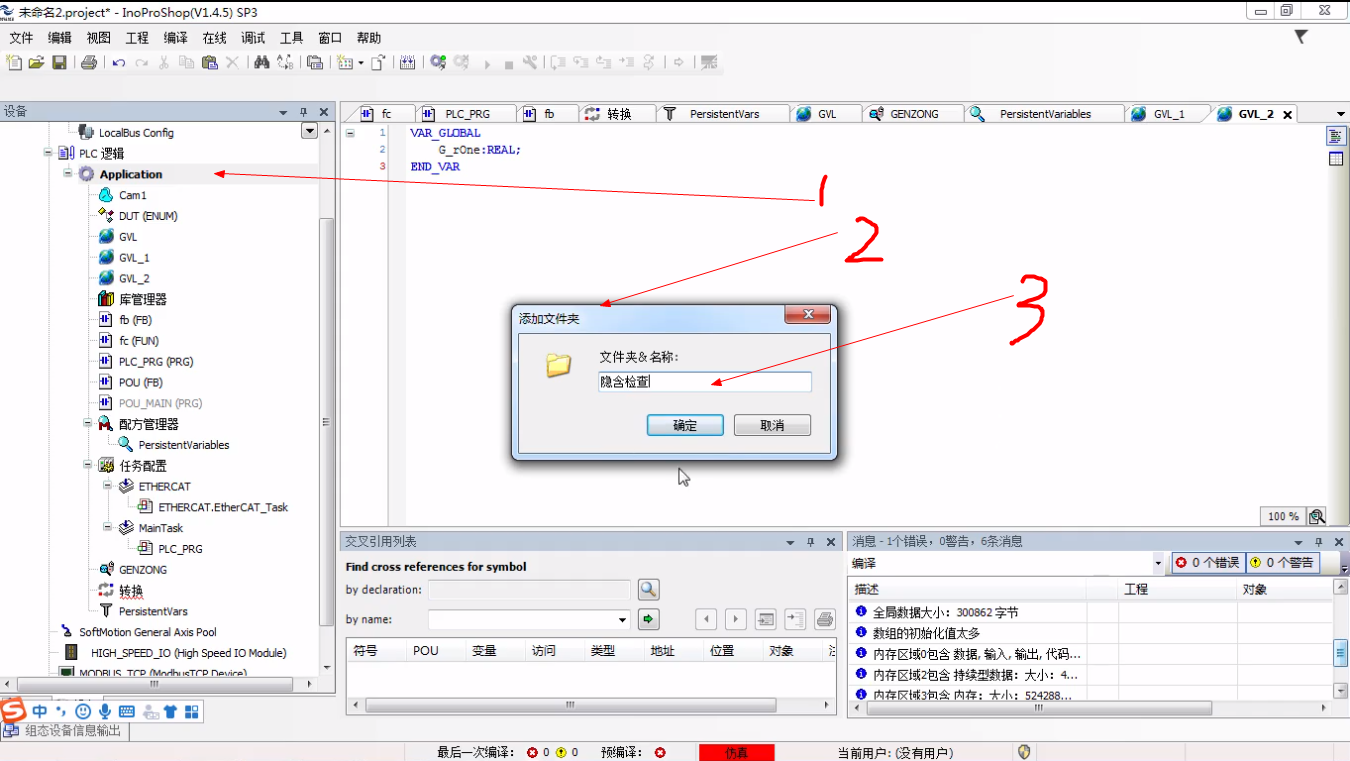This screenshot has width=1350, height=761.
Task: Click the wrench tool icon in toolbar
Action: tap(530, 62)
